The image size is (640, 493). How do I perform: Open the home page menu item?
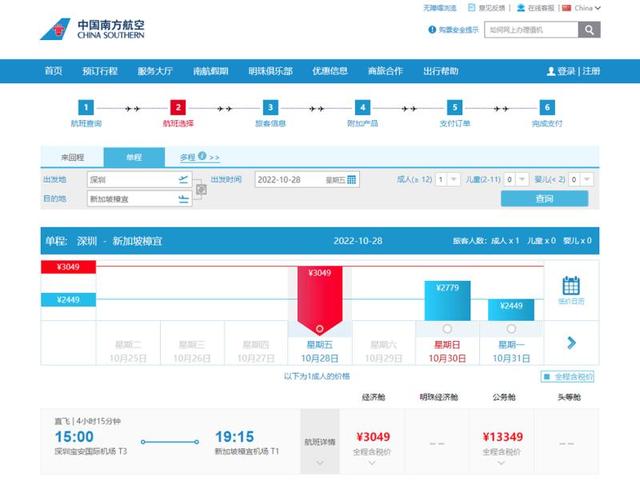tap(54, 71)
